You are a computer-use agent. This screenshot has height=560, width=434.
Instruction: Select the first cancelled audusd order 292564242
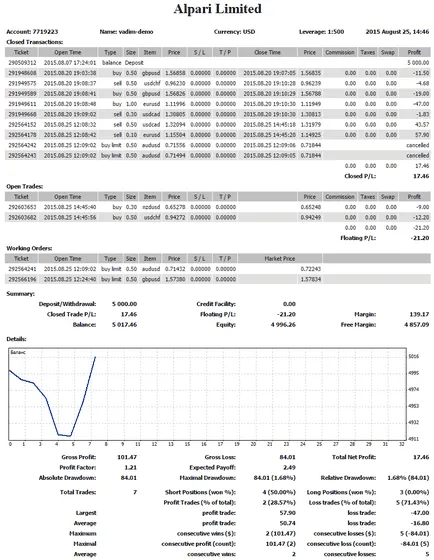click(x=218, y=145)
